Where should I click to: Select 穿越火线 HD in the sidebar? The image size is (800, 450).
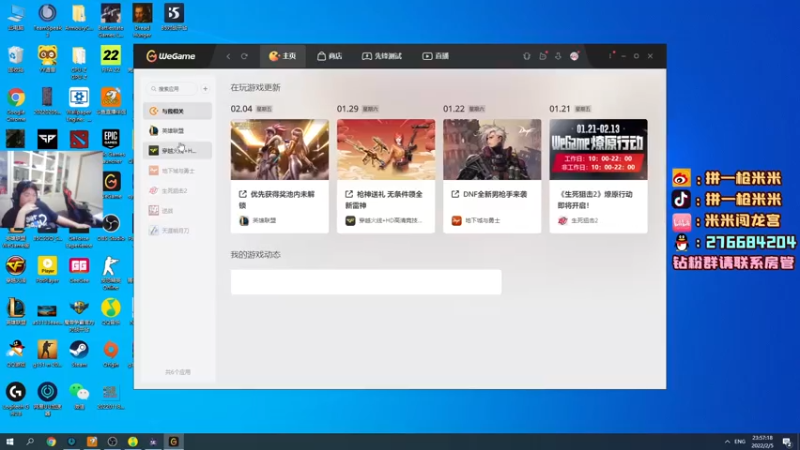178,151
